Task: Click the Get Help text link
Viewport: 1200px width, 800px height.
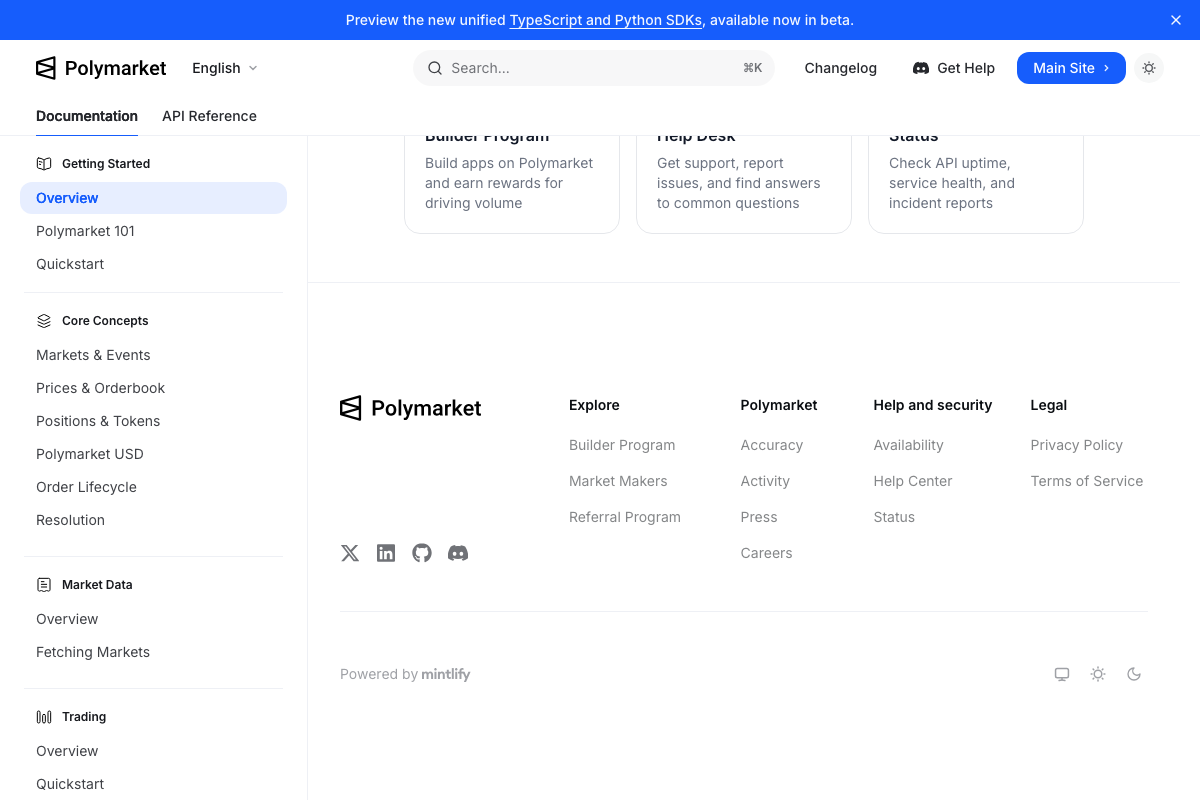Action: pos(966,68)
